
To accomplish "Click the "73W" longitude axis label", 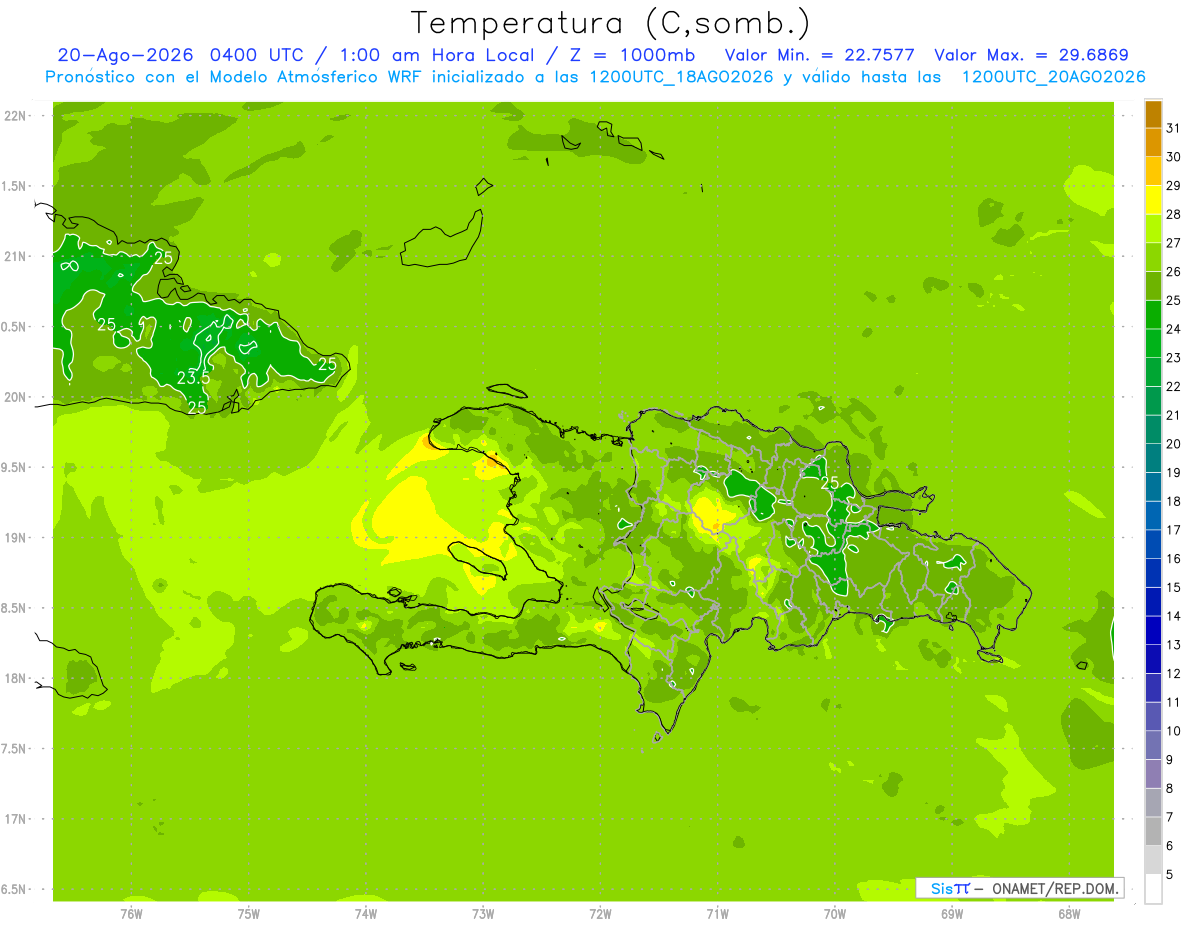I will (483, 914).
